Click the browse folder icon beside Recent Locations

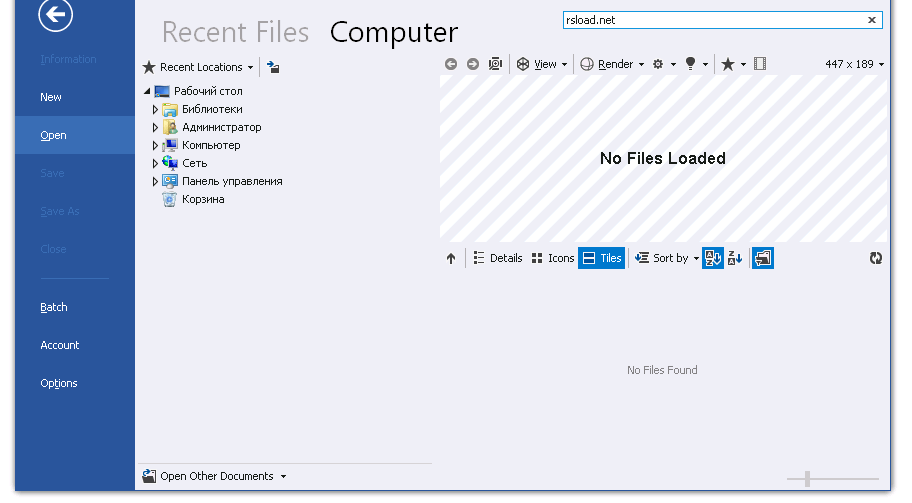[x=273, y=67]
